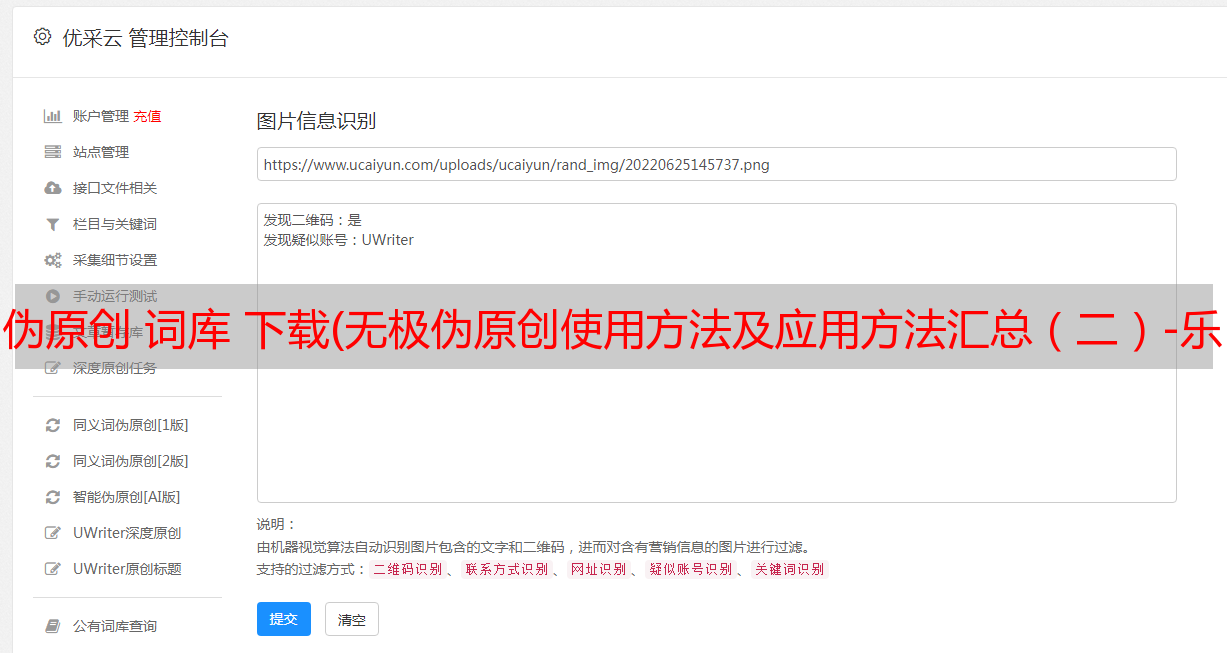This screenshot has width=1227, height=653.
Task: Click the refresh icon for 智能伪原创[AI版]
Action: pyautogui.click(x=53, y=497)
